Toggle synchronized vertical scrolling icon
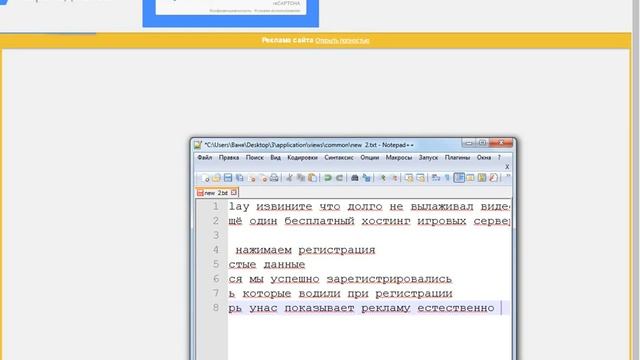The height and width of the screenshot is (360, 640). pyautogui.click(x=409, y=178)
